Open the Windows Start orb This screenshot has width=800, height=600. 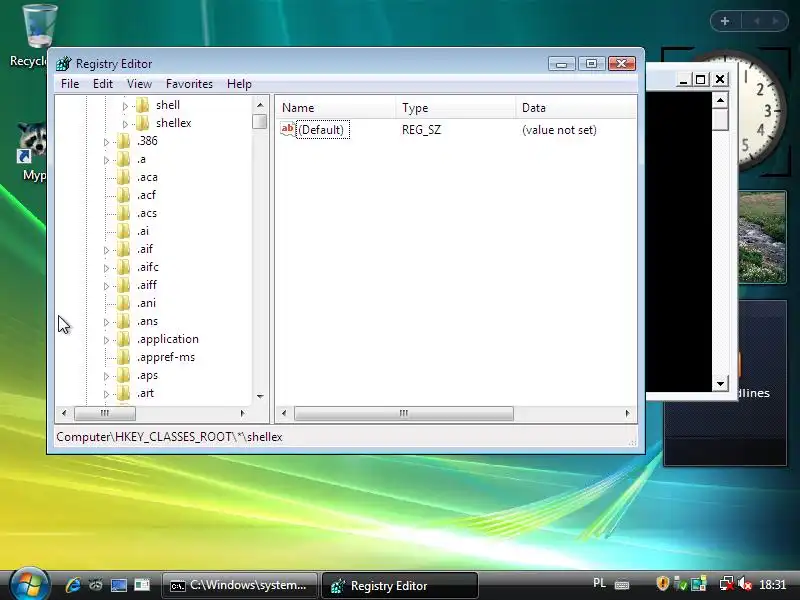point(29,584)
